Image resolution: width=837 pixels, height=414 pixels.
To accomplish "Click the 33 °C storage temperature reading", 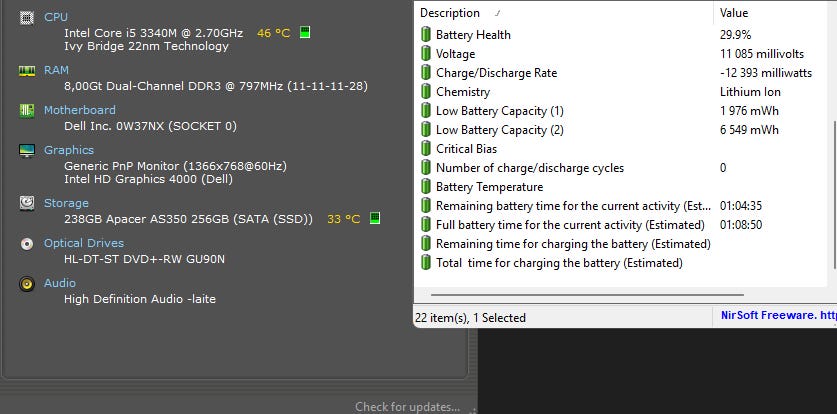I will pyautogui.click(x=344, y=219).
